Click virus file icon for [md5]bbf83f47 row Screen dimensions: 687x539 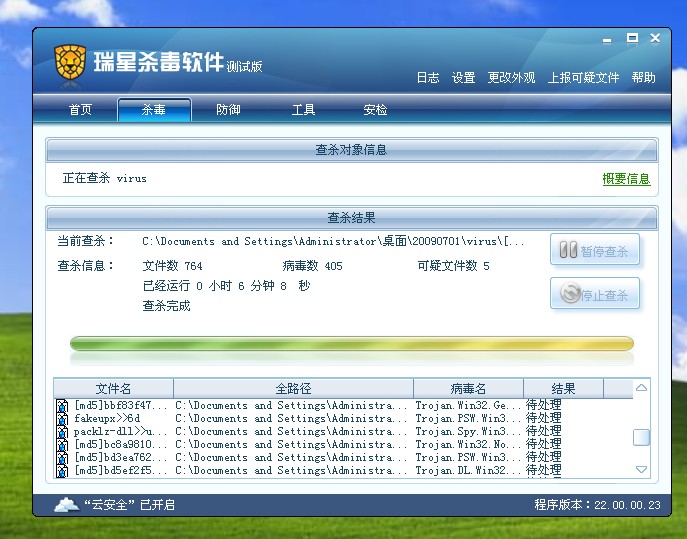(x=62, y=406)
